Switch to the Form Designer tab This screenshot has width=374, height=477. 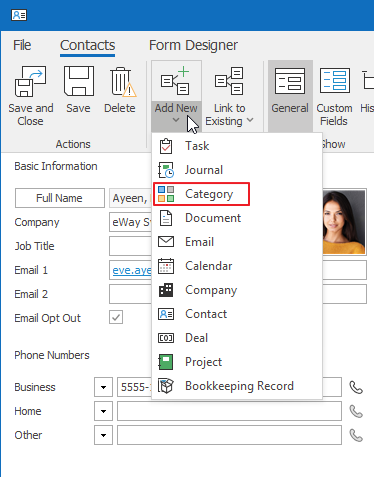(x=193, y=45)
